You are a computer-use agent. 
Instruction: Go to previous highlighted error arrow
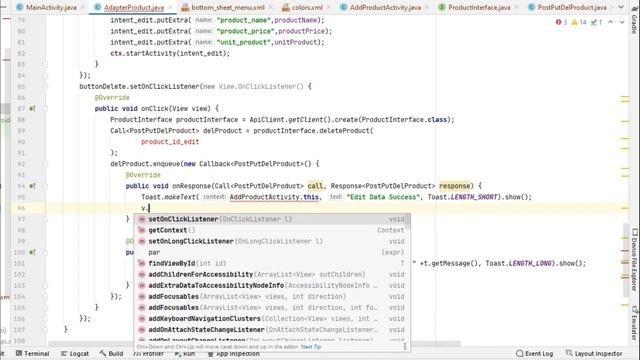(x=611, y=22)
